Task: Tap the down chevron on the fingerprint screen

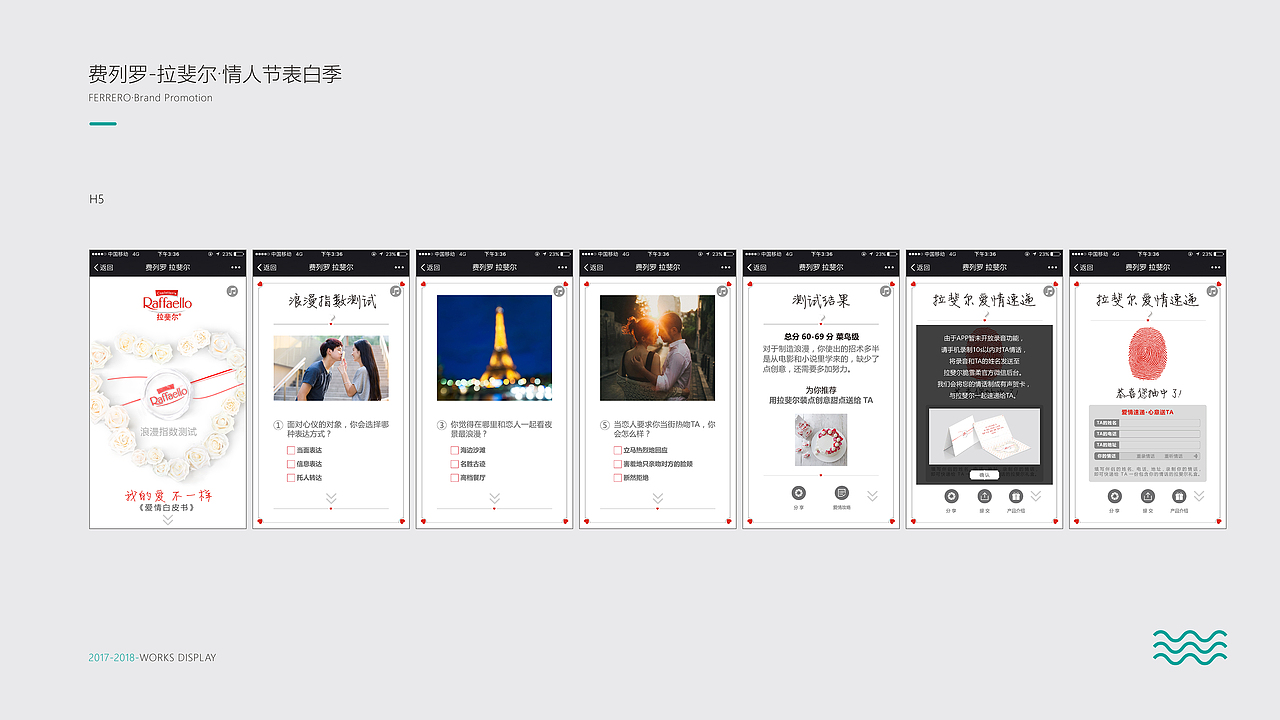Action: [x=1199, y=496]
